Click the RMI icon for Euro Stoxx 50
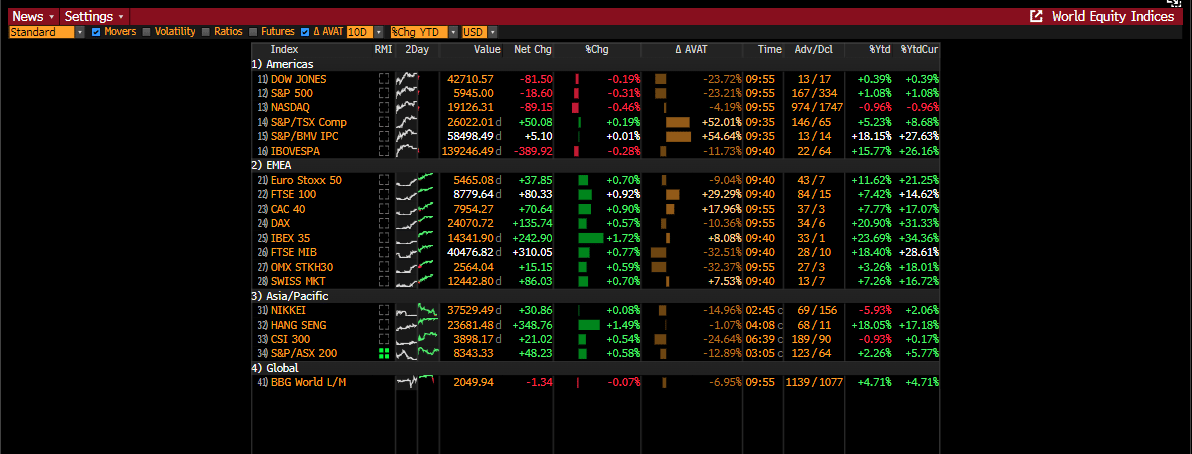This screenshot has width=1192, height=454. point(384,179)
